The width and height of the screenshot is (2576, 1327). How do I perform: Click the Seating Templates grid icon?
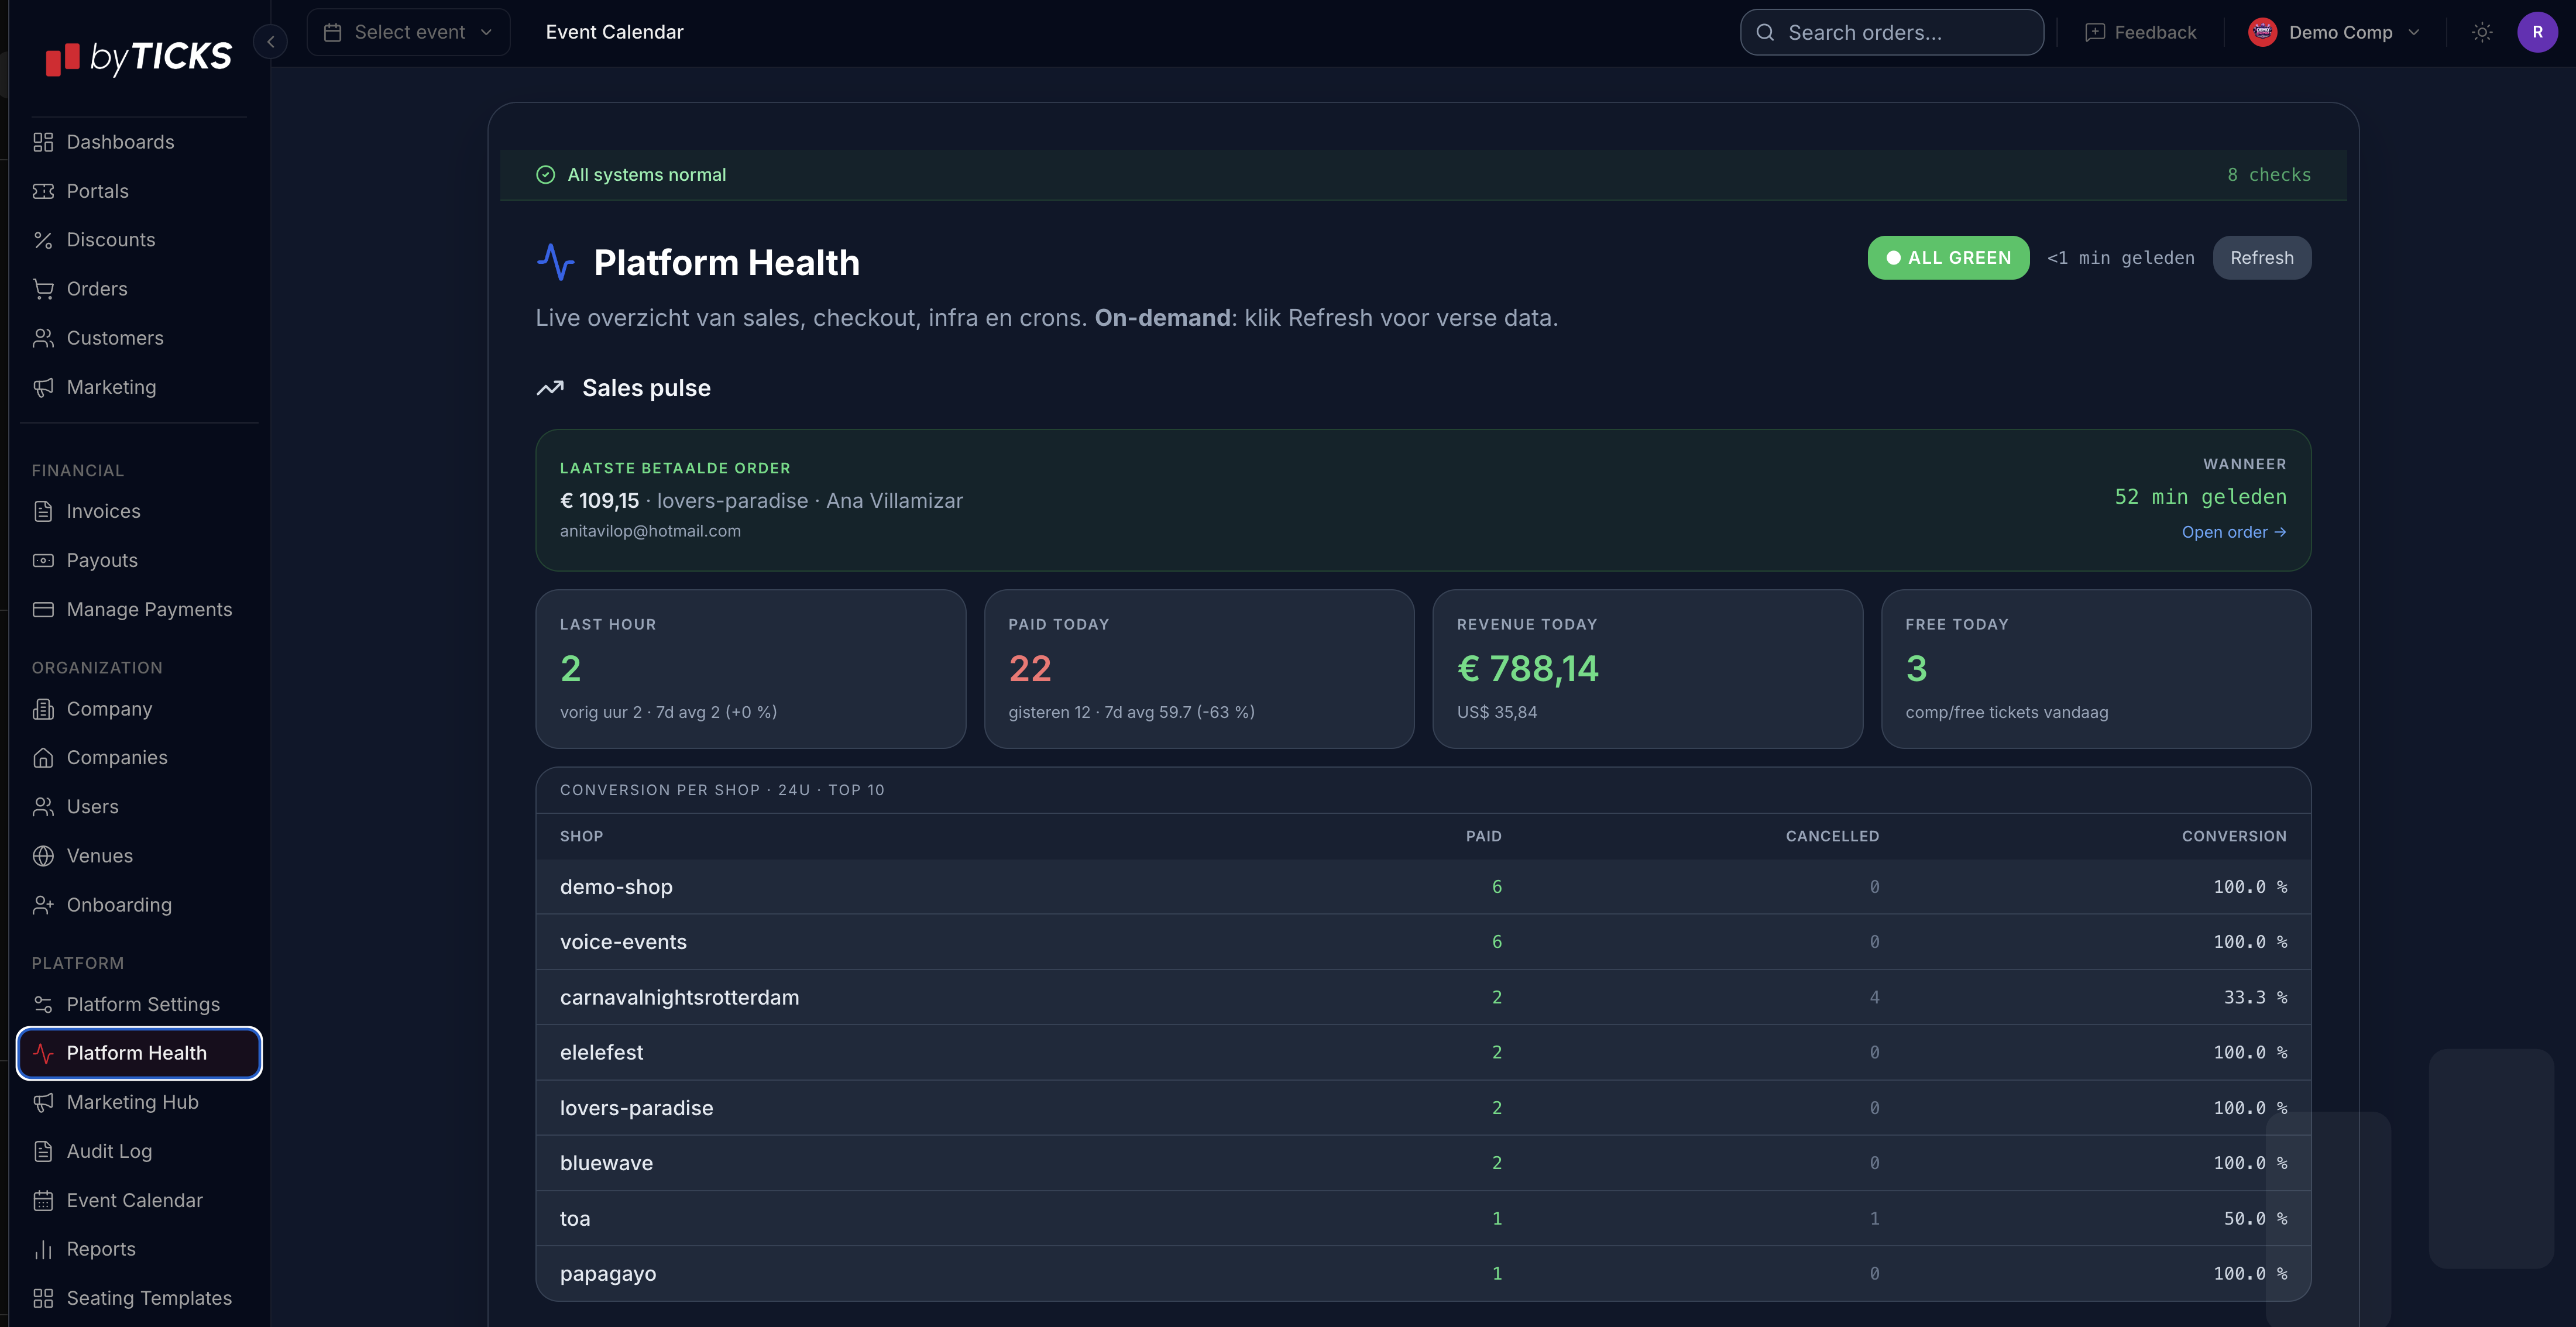43,1298
